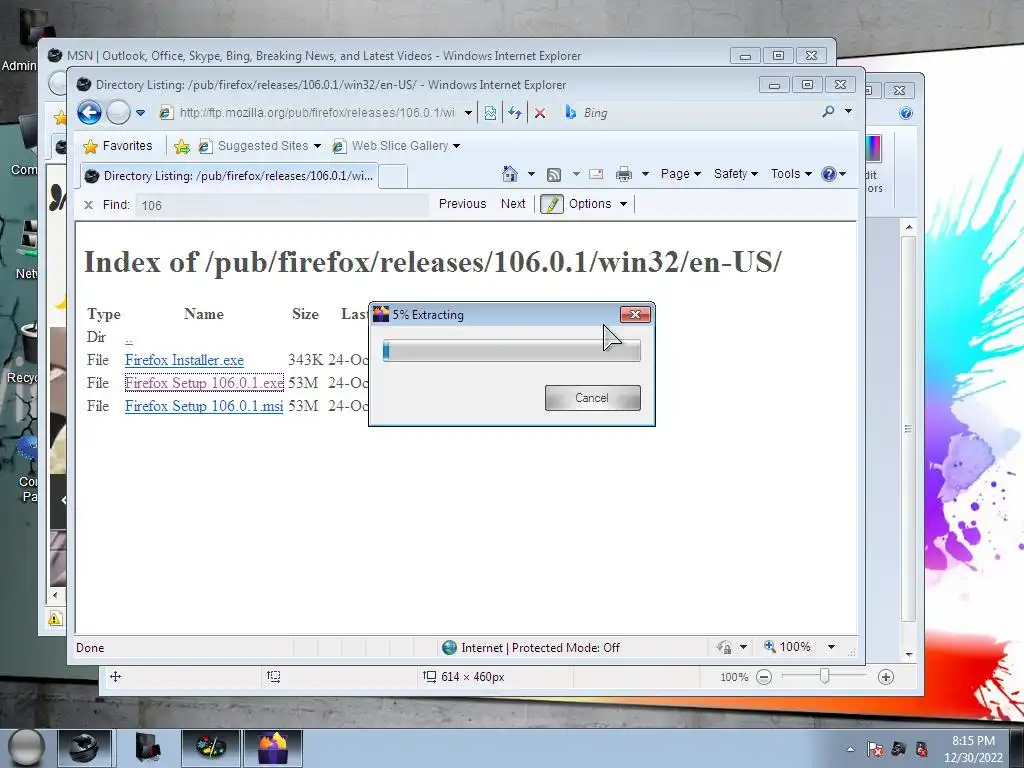1024x768 pixels.
Task: Open Web Slice Gallery dropdown
Action: tap(456, 146)
